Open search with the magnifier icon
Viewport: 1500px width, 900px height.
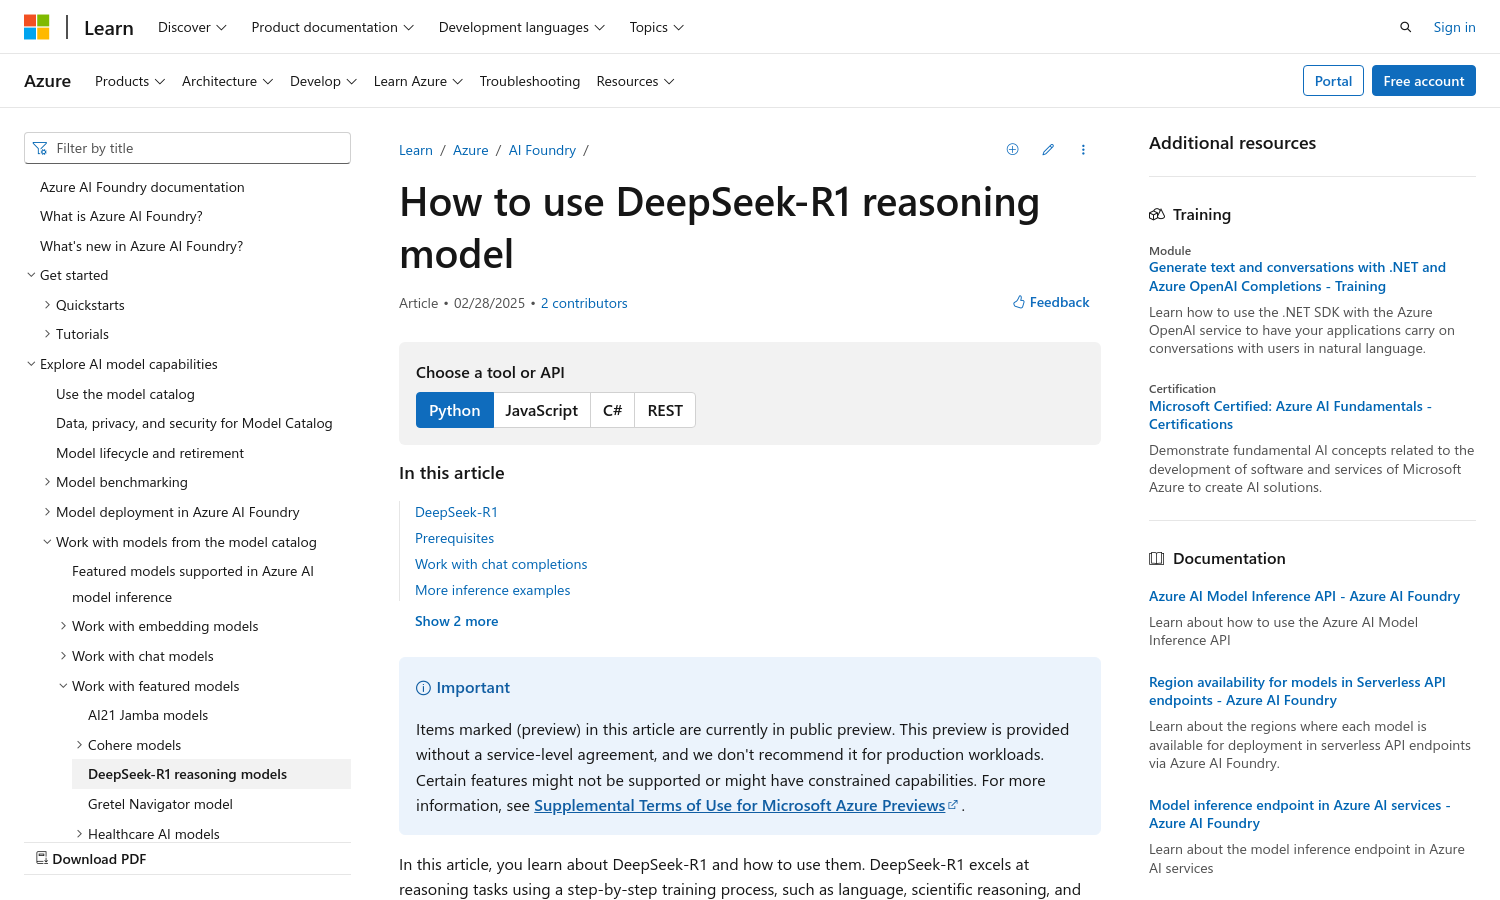1405,27
